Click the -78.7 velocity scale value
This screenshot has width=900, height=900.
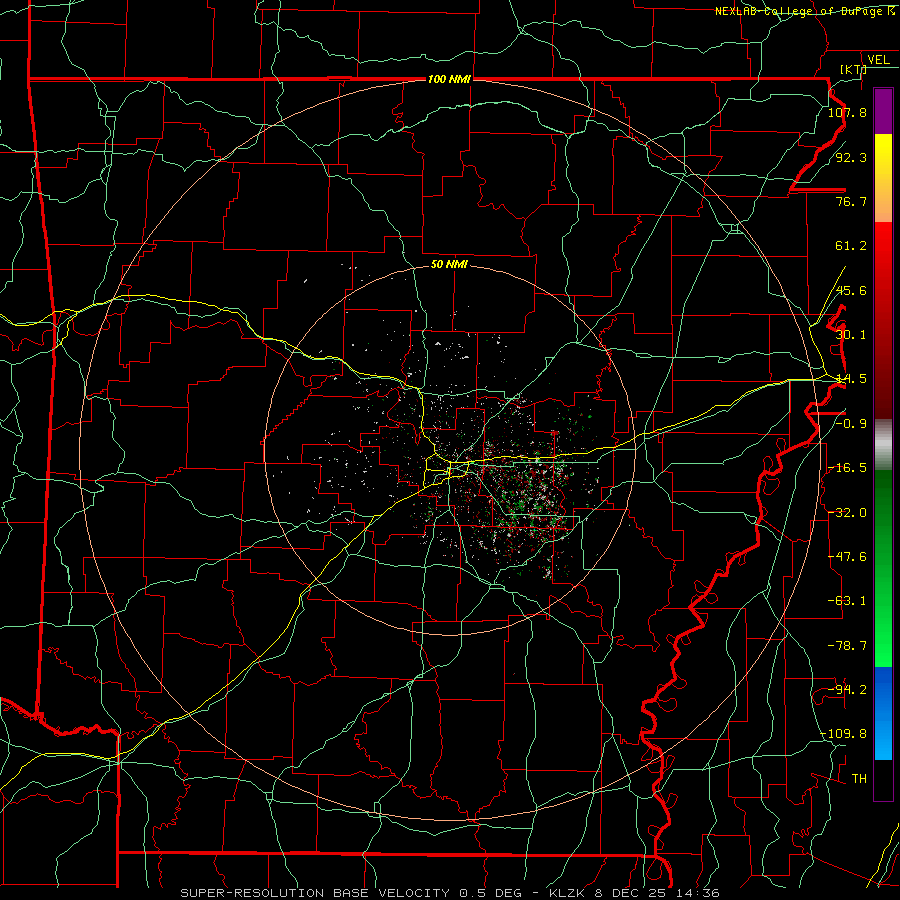[x=847, y=646]
